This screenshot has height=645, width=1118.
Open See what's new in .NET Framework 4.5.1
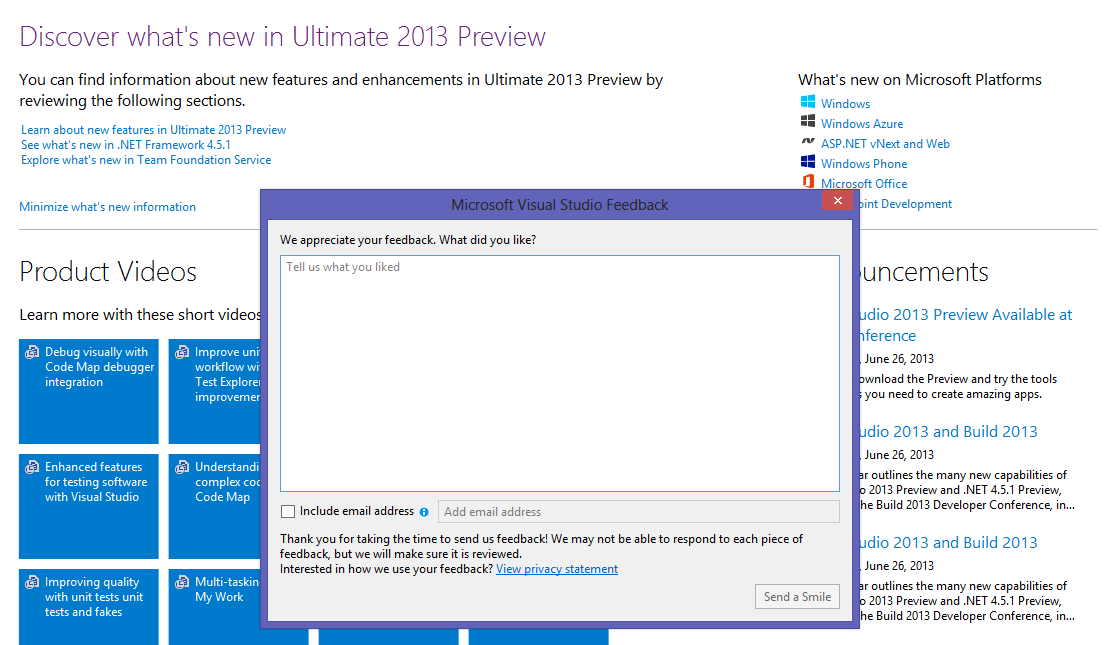click(125, 145)
